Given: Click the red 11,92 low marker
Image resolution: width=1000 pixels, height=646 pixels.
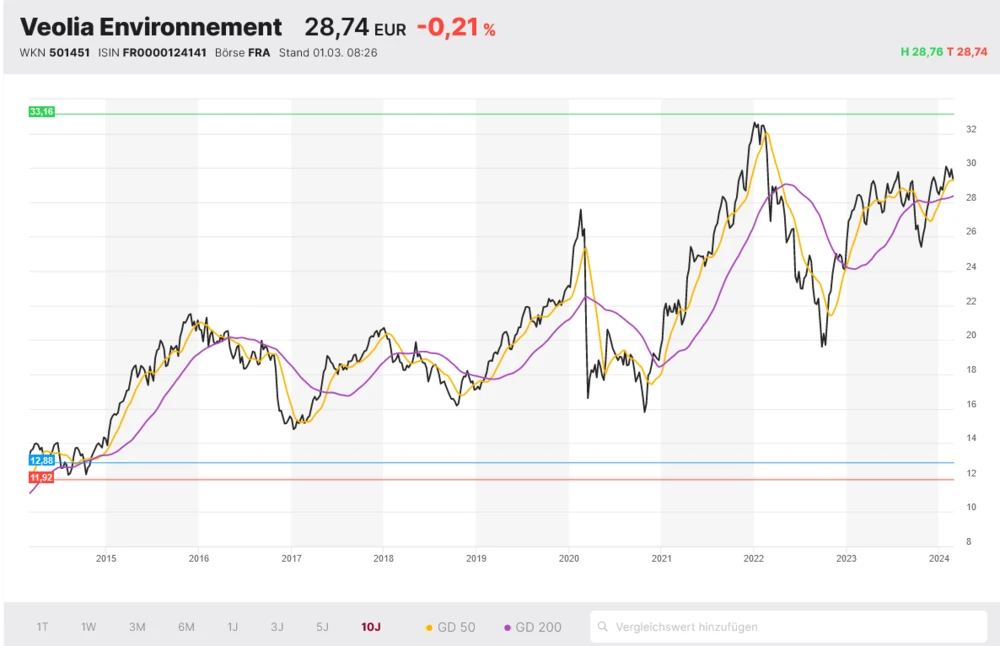Looking at the screenshot, I should [42, 478].
